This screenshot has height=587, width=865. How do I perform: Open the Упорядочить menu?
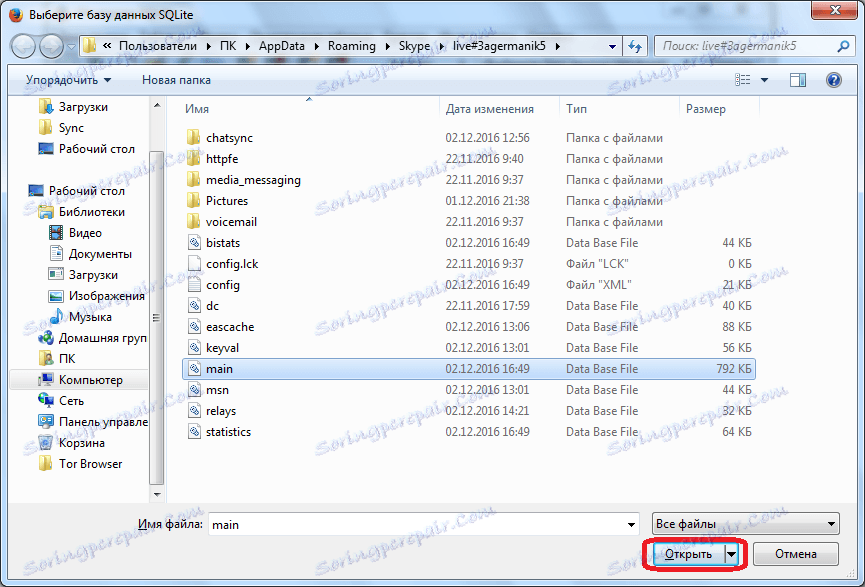point(68,80)
